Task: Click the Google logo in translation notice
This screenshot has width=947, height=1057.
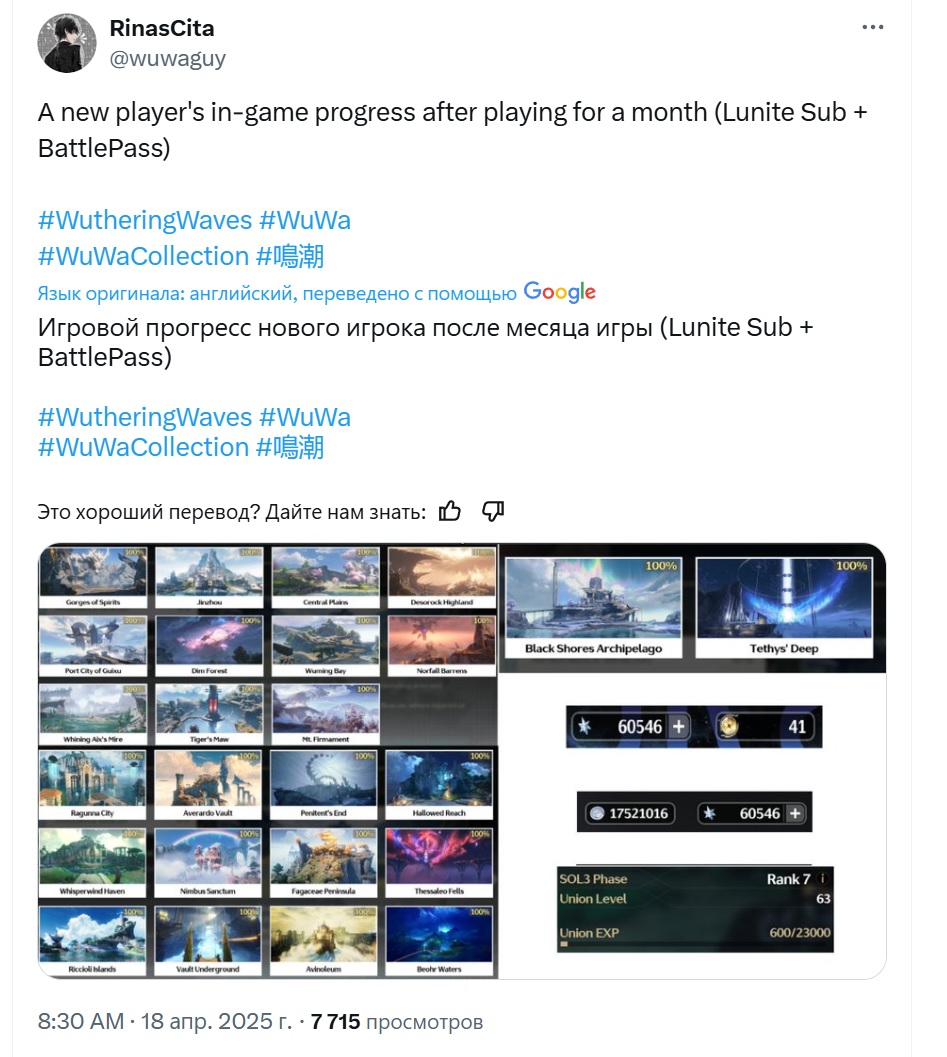Action: (x=559, y=292)
